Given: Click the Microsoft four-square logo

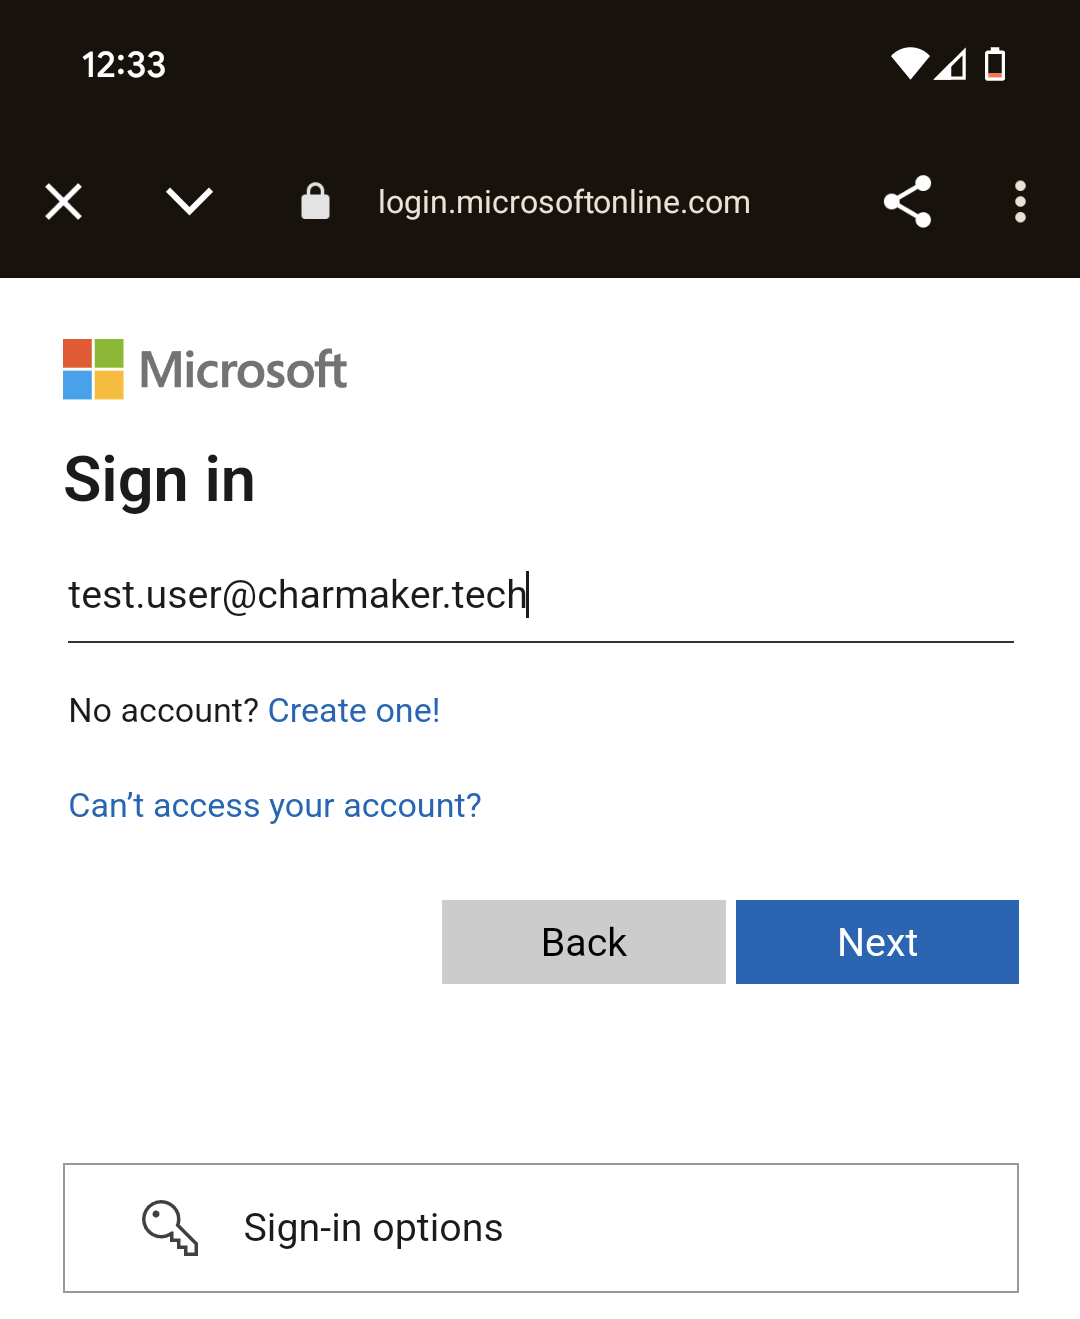Looking at the screenshot, I should [x=93, y=369].
